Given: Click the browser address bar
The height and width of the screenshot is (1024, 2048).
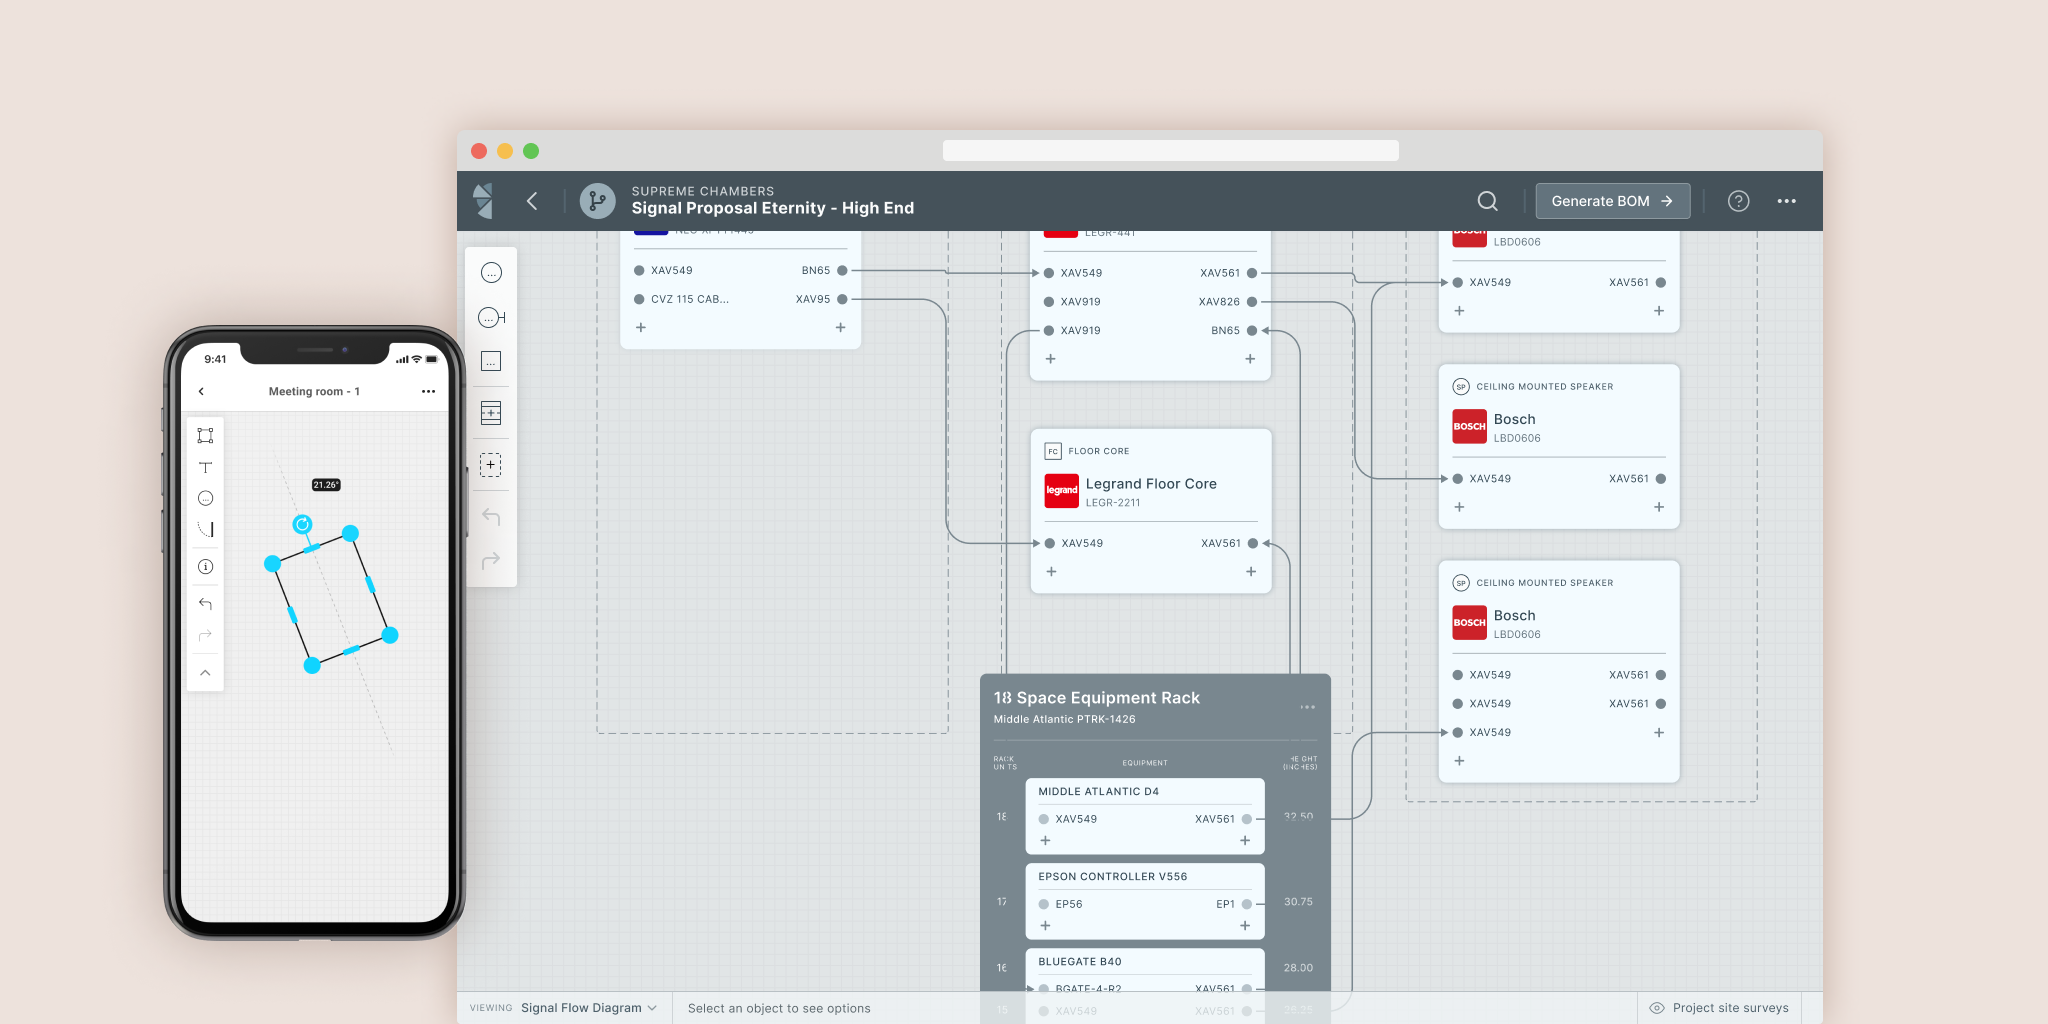Looking at the screenshot, I should coord(1170,151).
